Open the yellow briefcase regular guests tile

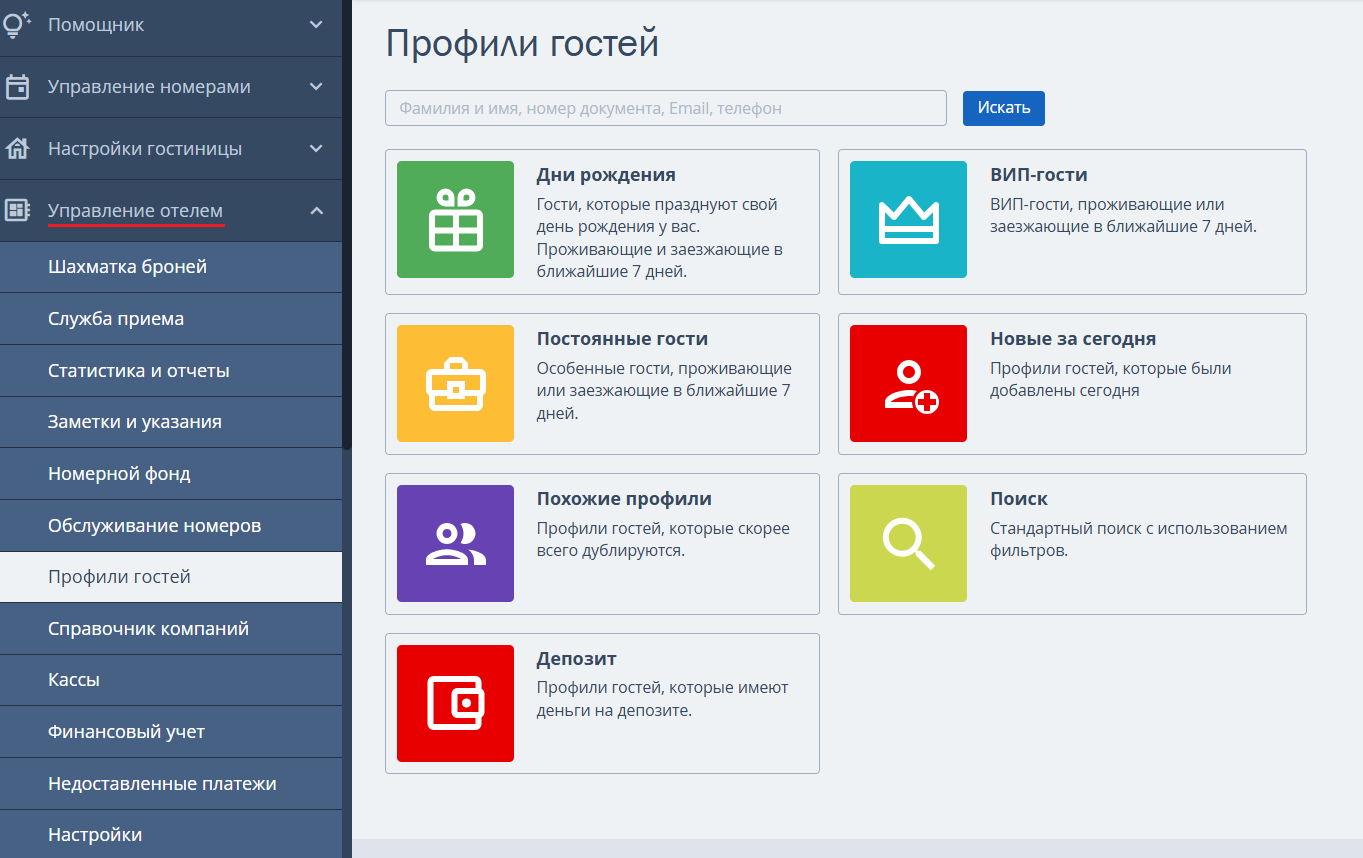coord(455,383)
